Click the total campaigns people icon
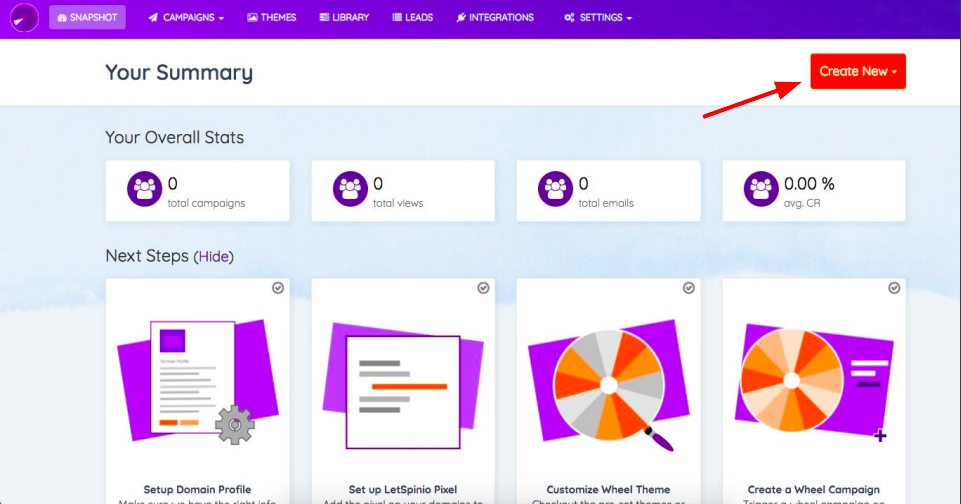The image size is (961, 504). (x=145, y=189)
